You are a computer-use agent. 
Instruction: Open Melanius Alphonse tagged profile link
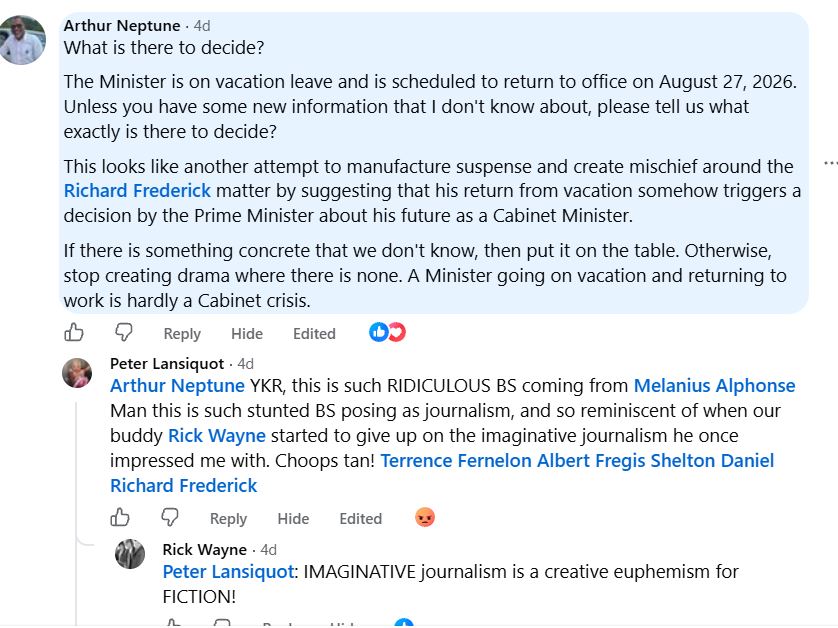pos(715,385)
